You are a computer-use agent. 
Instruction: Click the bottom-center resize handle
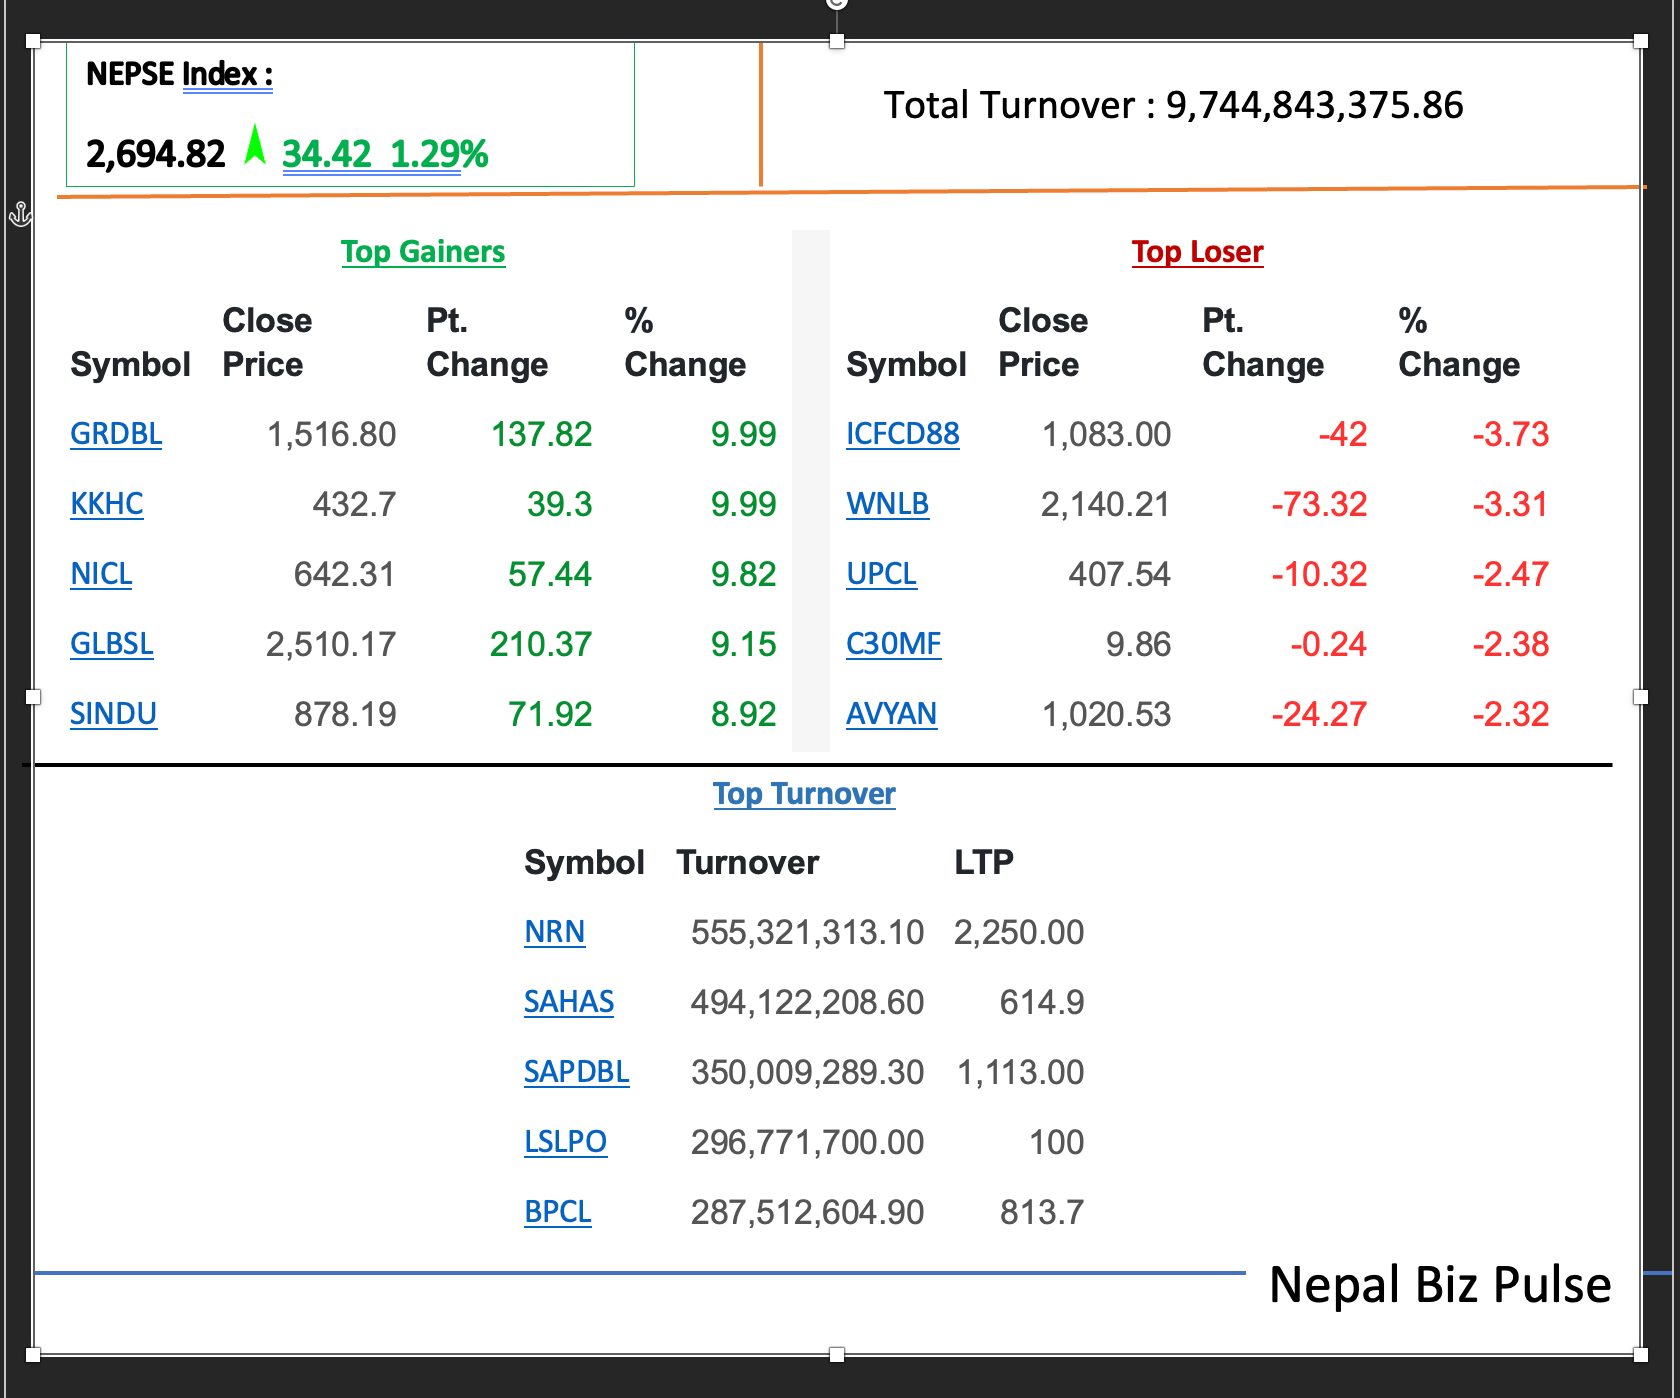tap(837, 1355)
